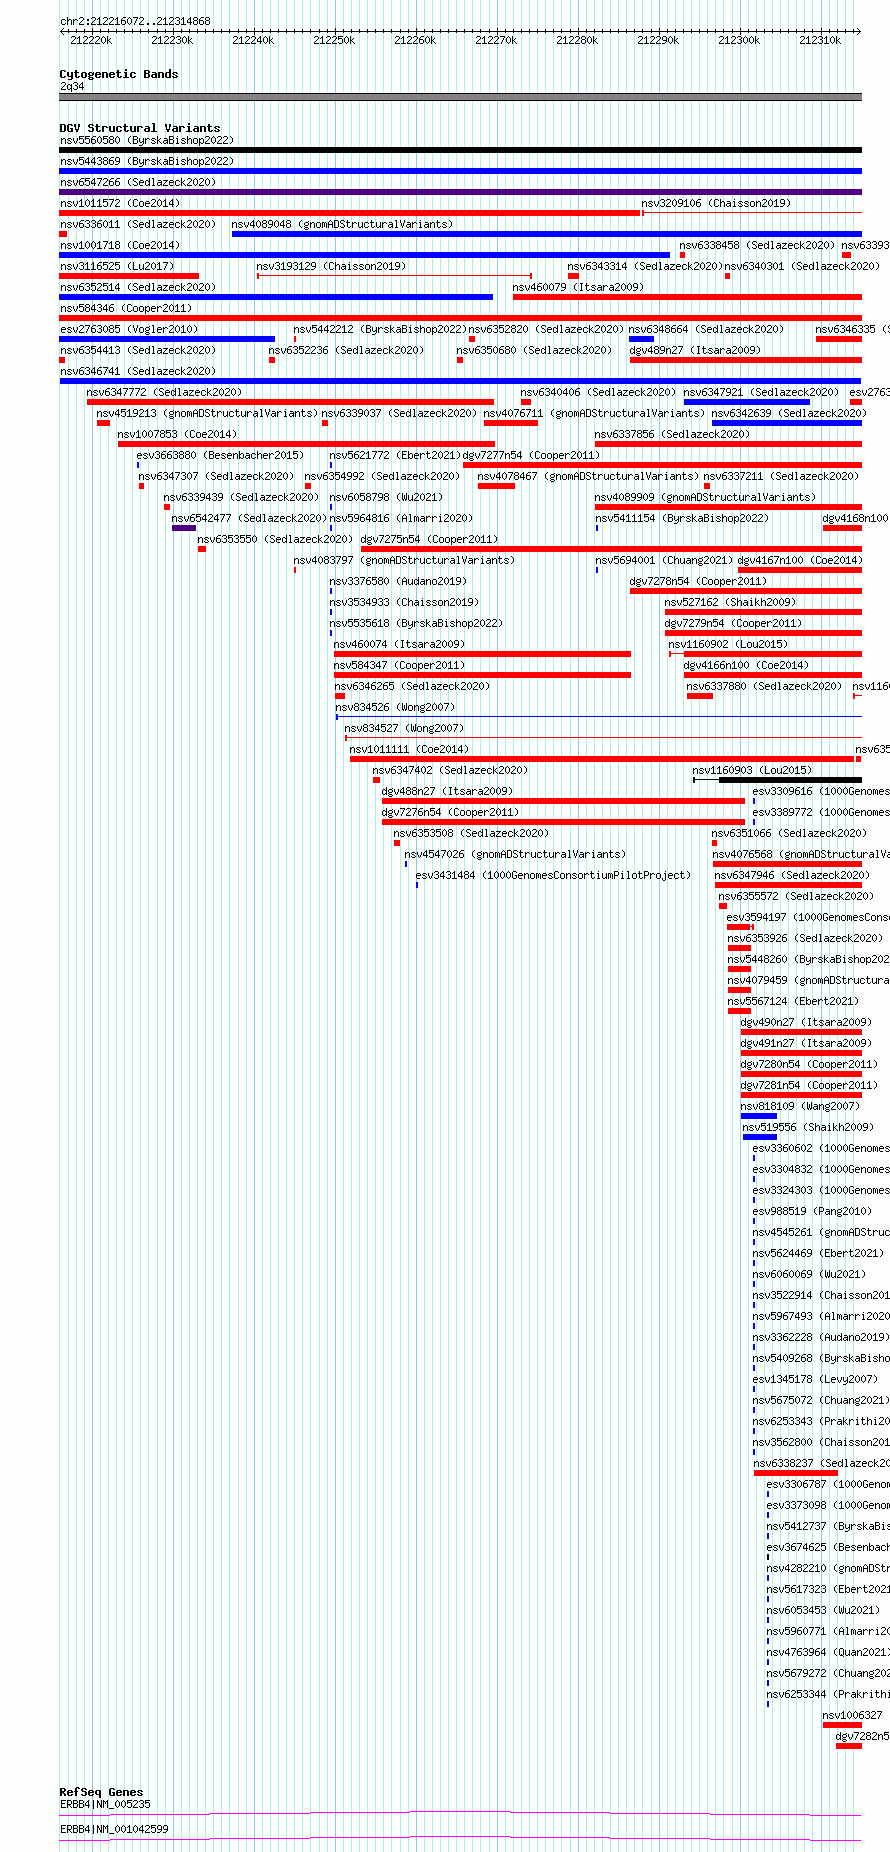Click the nsv5560580 (ByrskaBishop2022) variant label
Viewport: 890px width, 1852px height.
[x=147, y=140]
